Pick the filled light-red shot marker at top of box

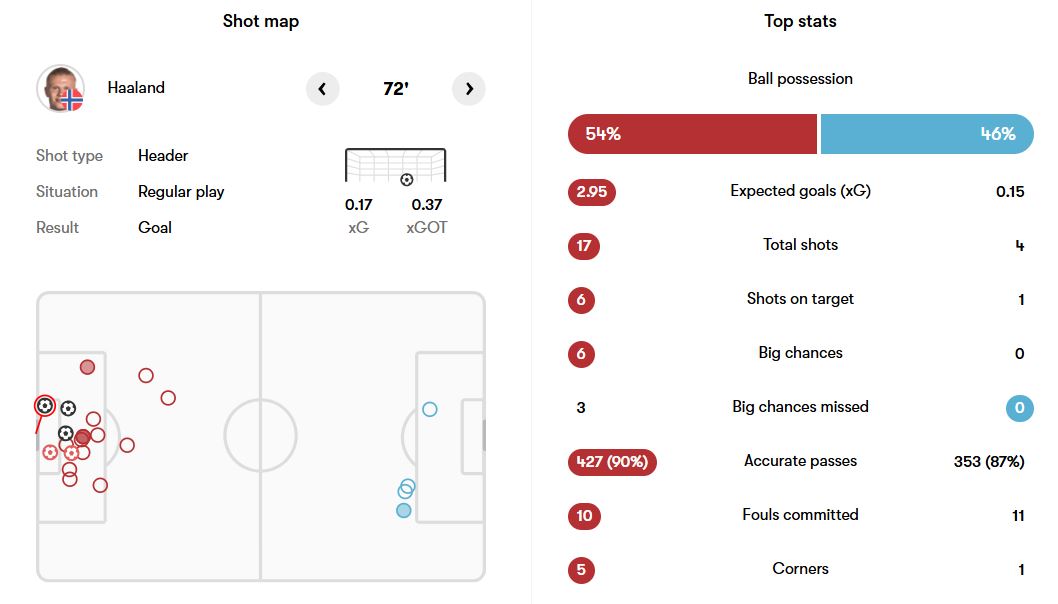87,367
